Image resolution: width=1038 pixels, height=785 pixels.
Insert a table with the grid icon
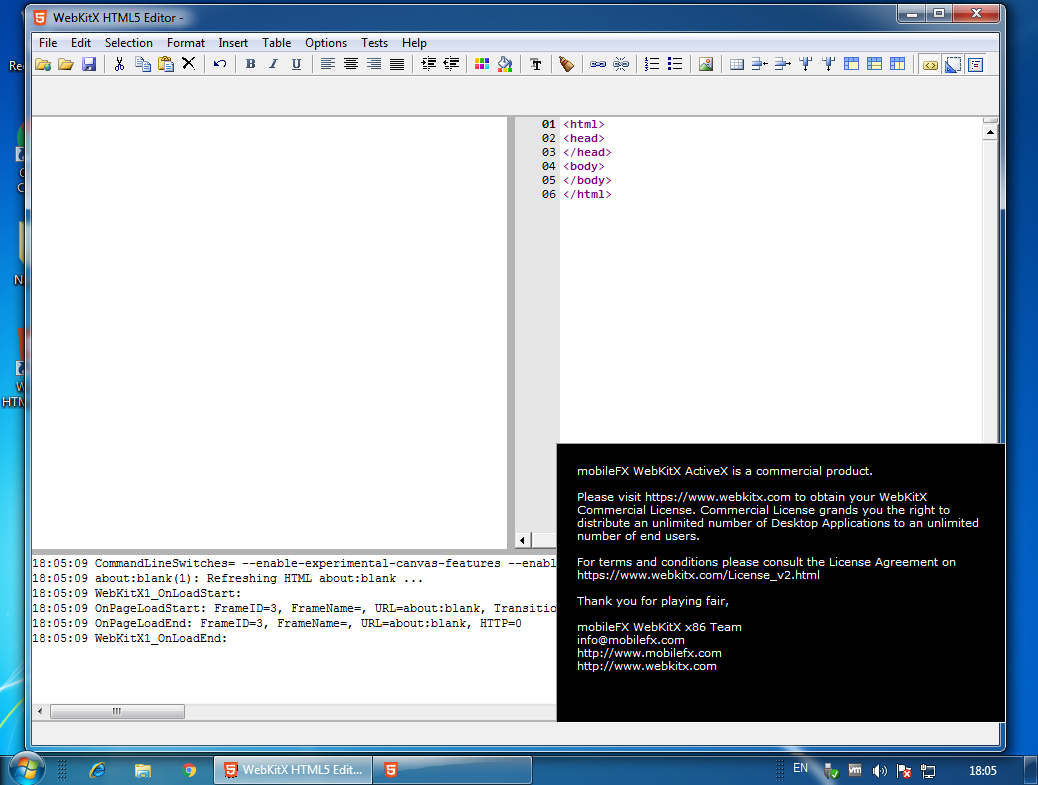(x=737, y=64)
